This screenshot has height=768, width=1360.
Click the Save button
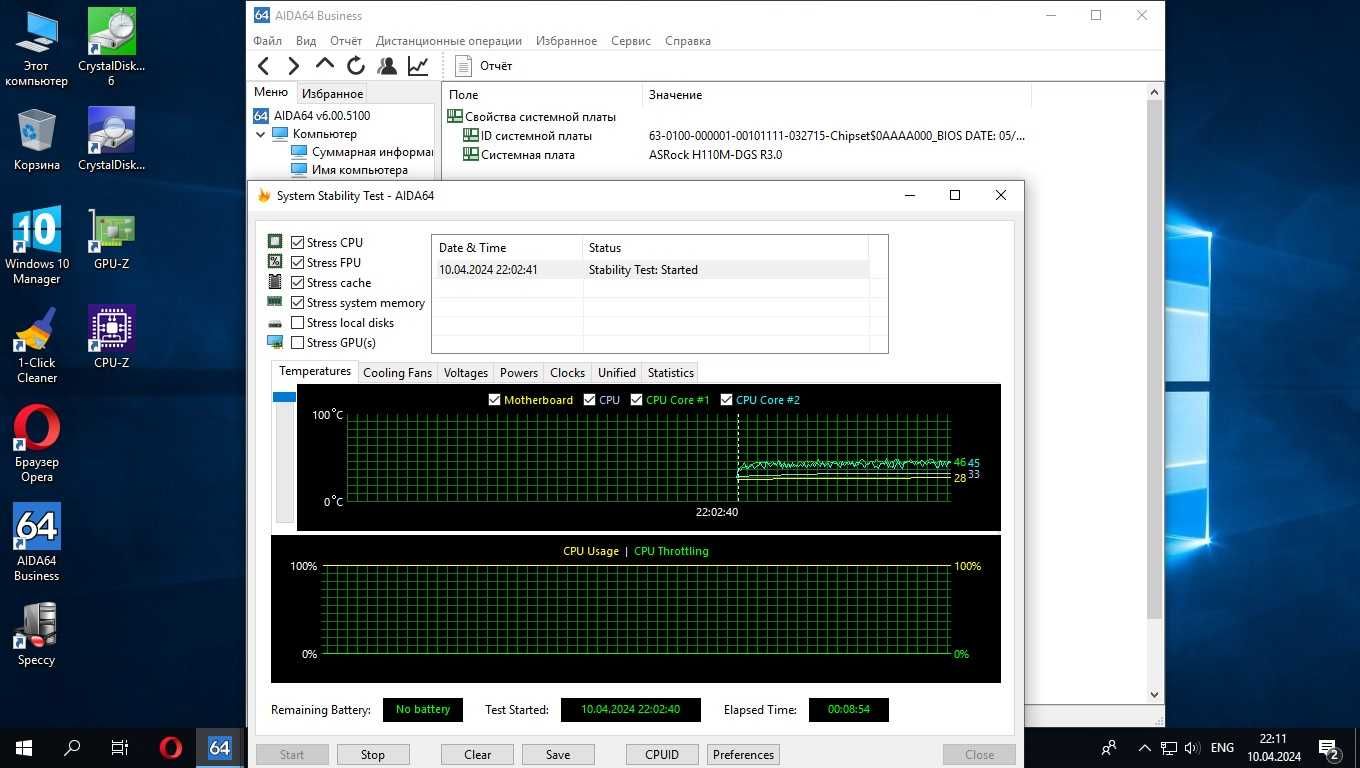558,755
